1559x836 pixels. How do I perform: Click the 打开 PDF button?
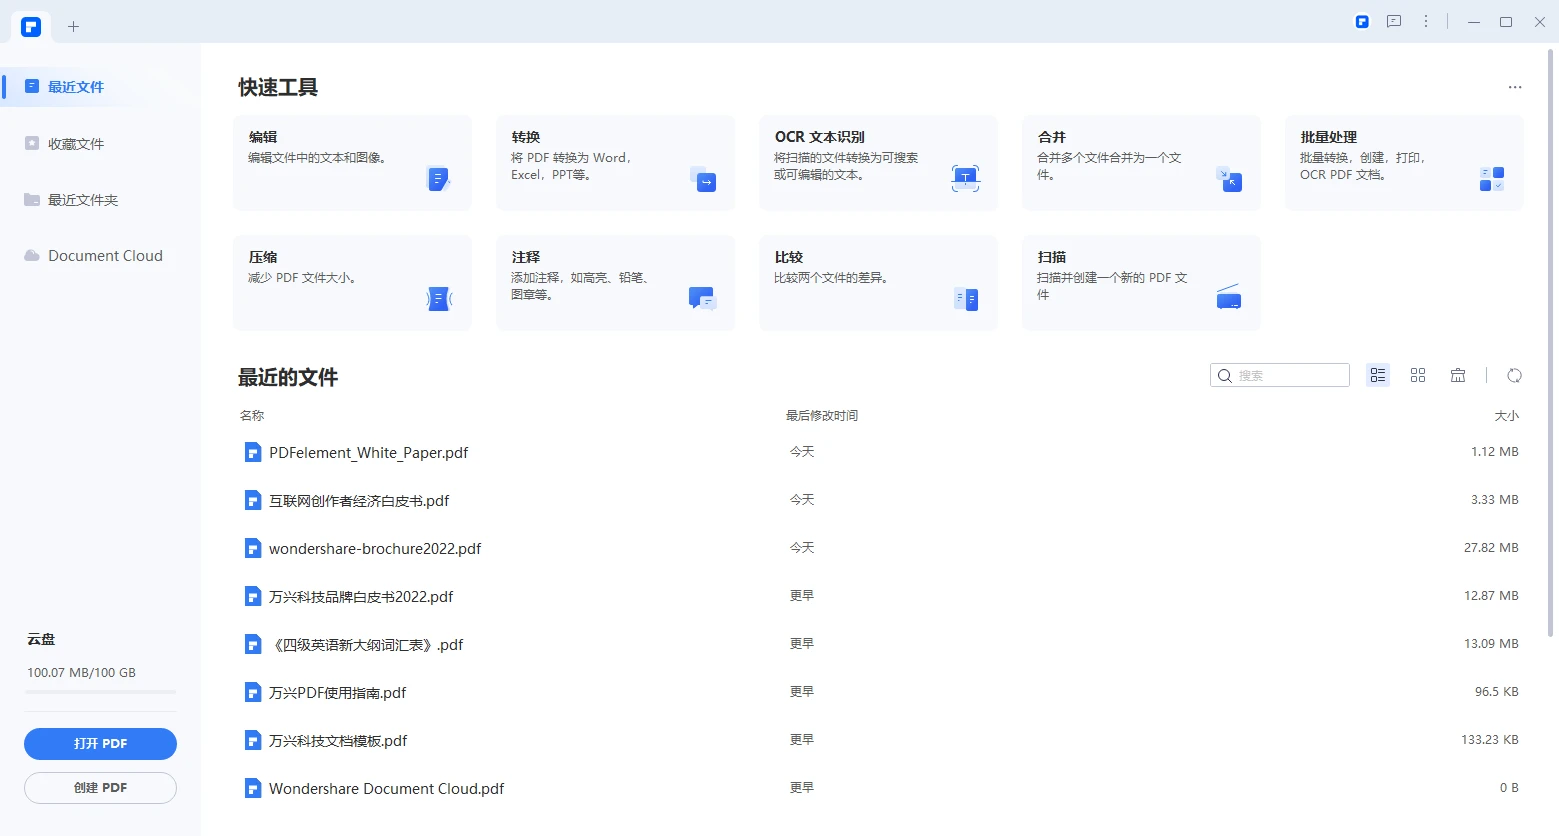[100, 743]
